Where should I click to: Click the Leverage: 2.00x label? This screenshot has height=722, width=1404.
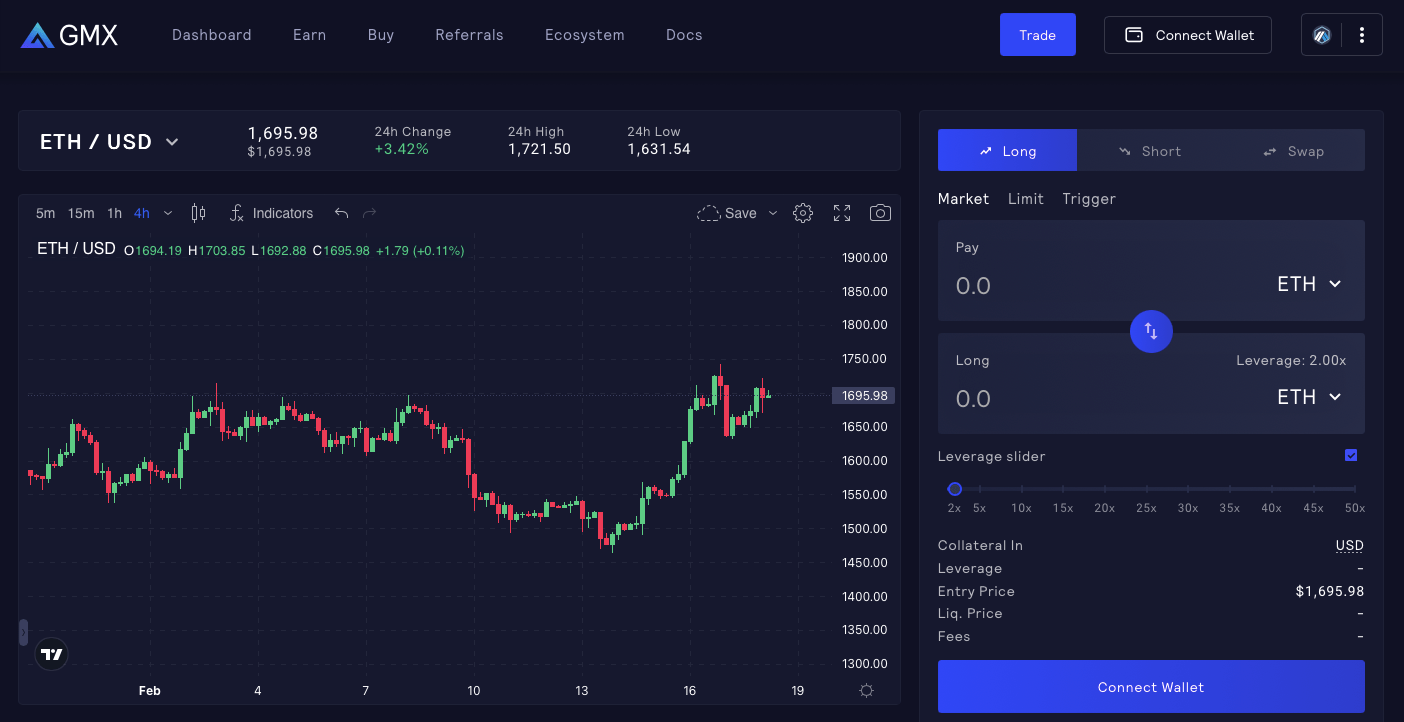[1291, 361]
